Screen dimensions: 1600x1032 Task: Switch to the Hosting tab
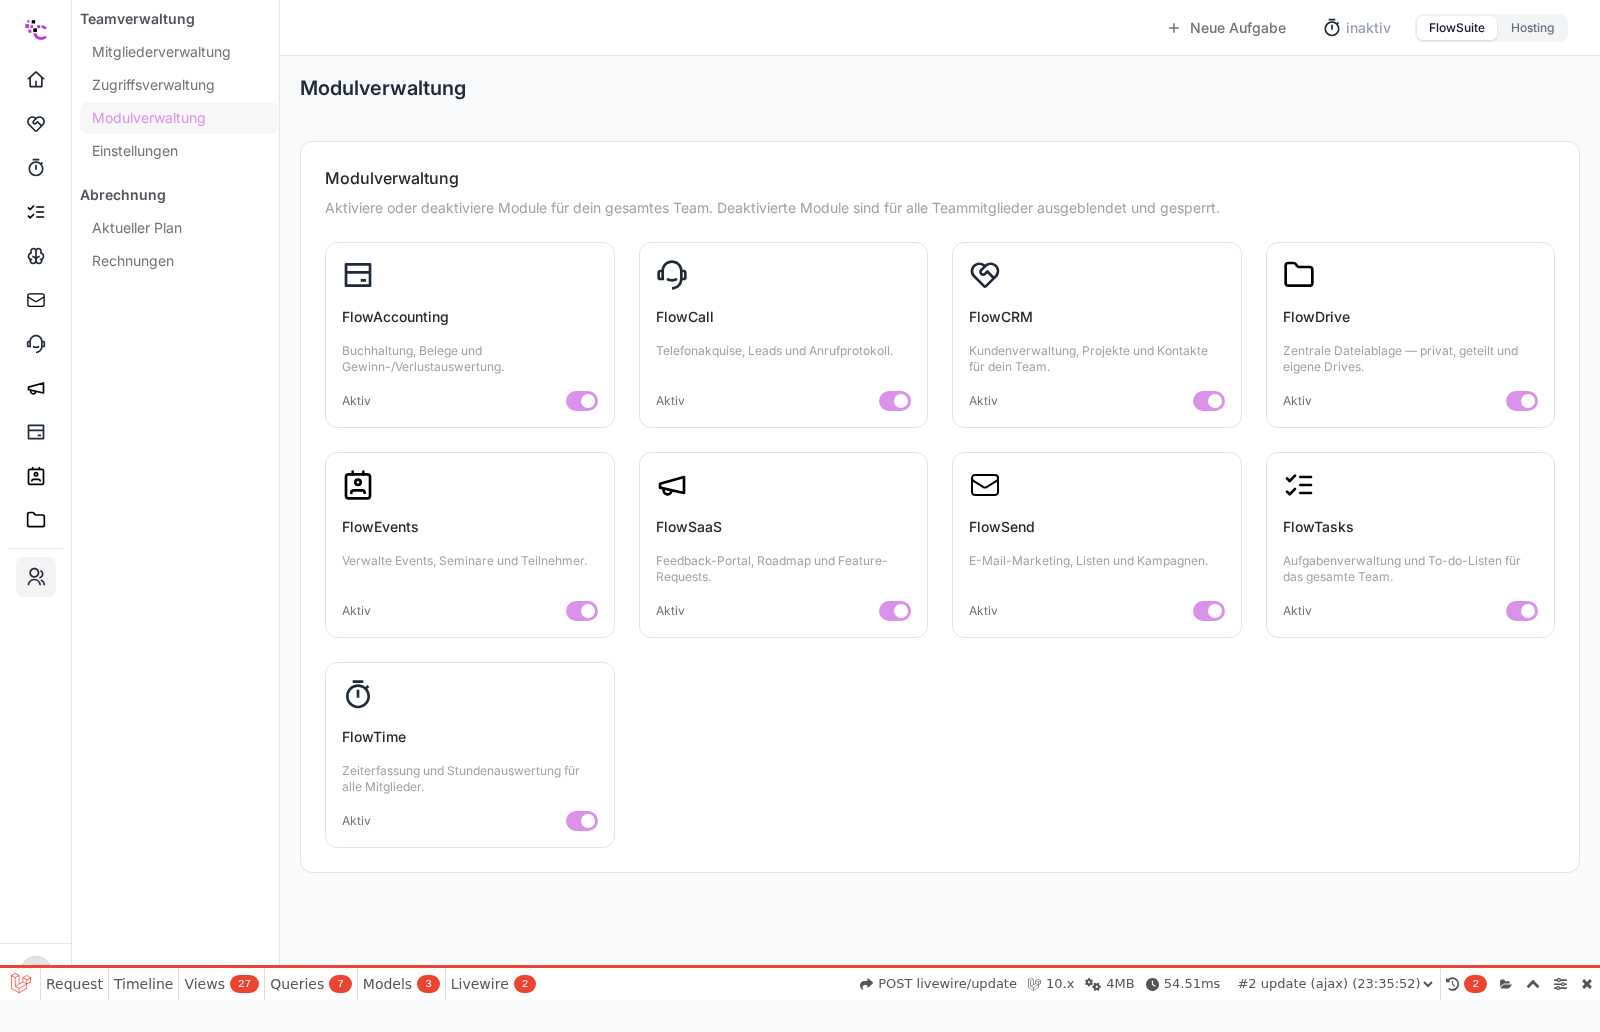pos(1532,28)
